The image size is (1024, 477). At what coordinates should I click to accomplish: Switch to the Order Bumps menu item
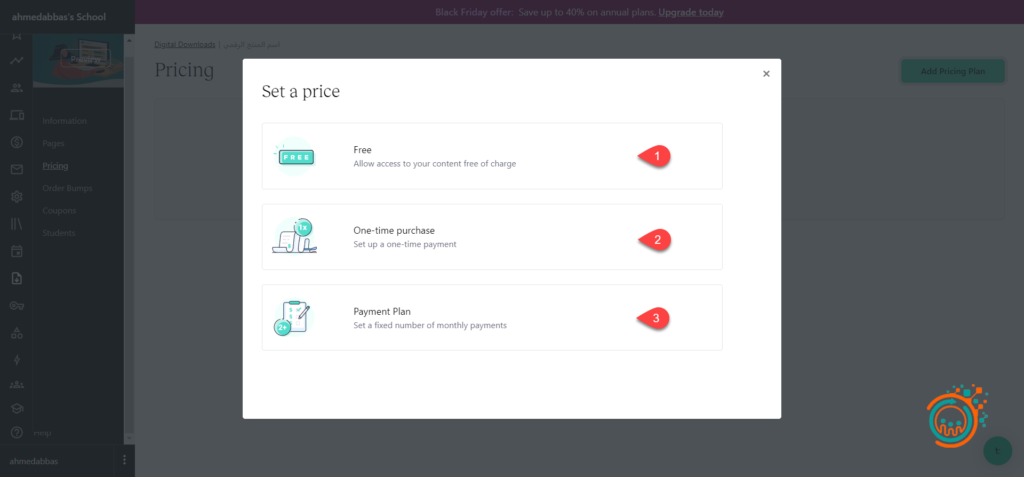pyautogui.click(x=66, y=188)
